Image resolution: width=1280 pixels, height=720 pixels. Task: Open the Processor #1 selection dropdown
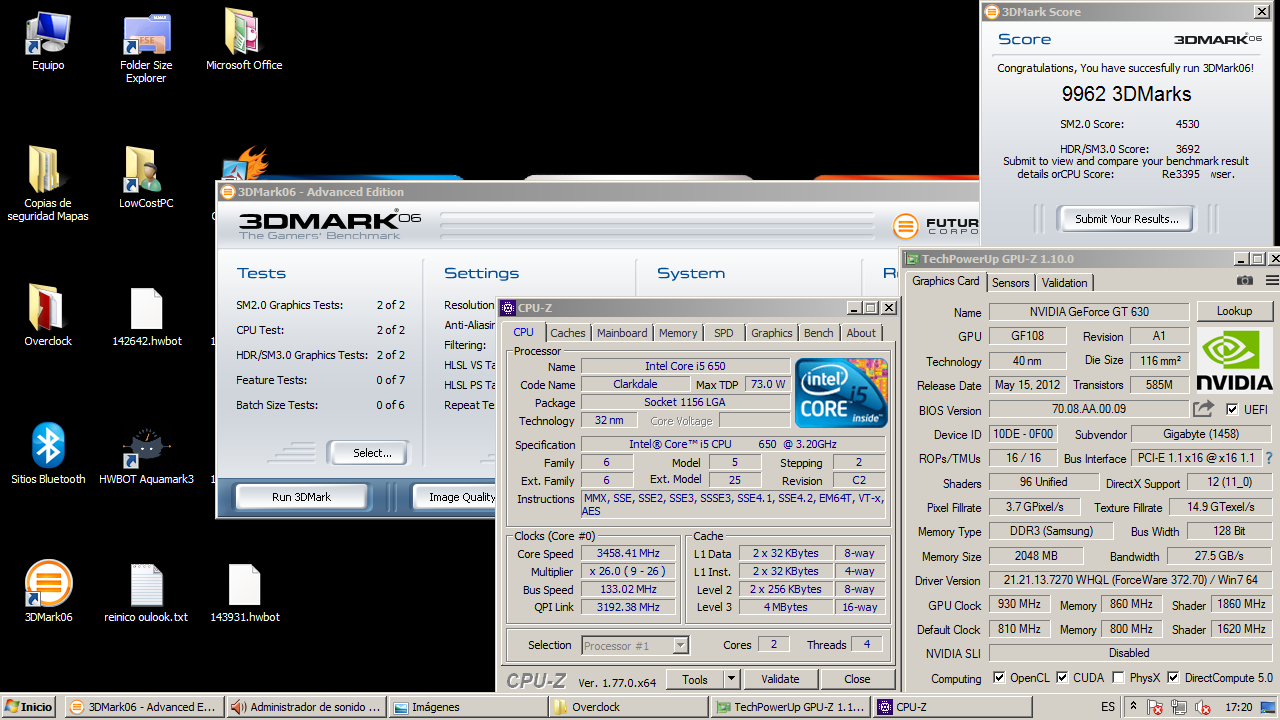(635, 646)
